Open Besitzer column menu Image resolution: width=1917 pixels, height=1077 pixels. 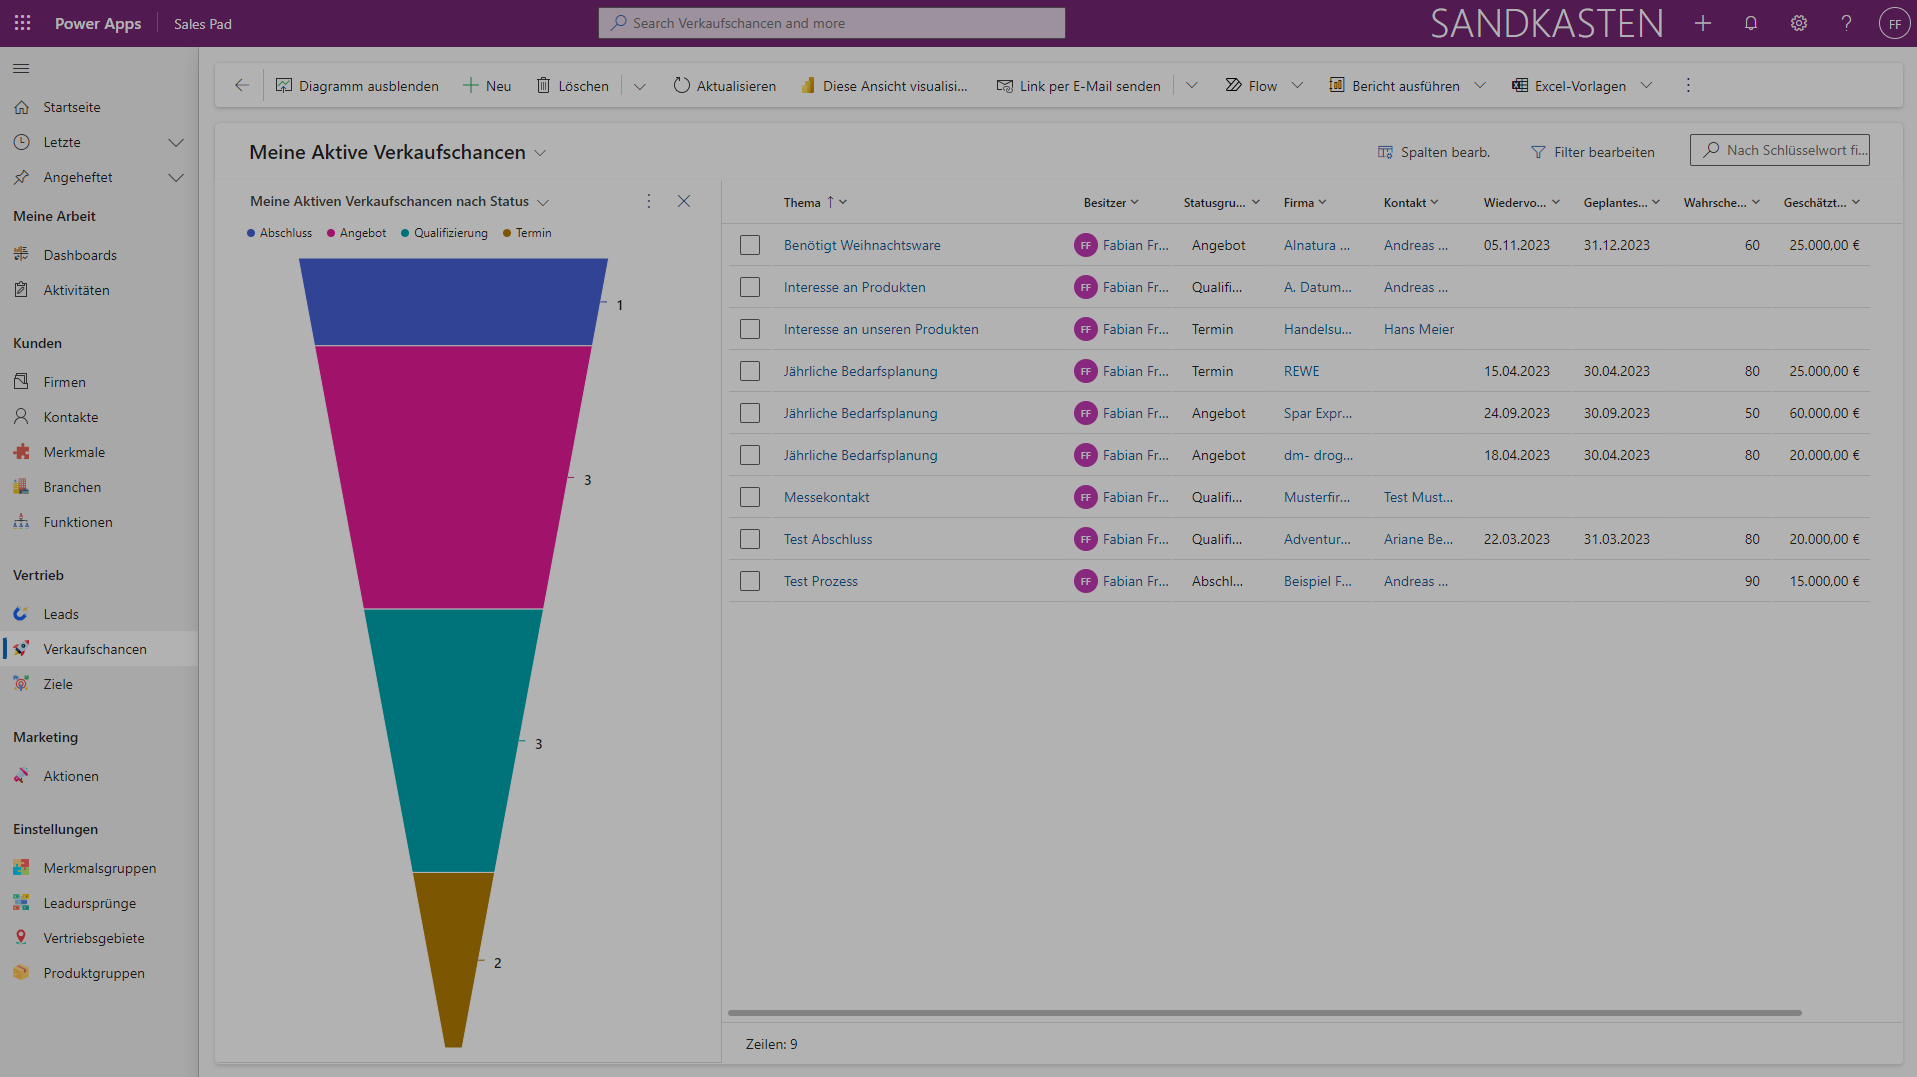point(1111,202)
